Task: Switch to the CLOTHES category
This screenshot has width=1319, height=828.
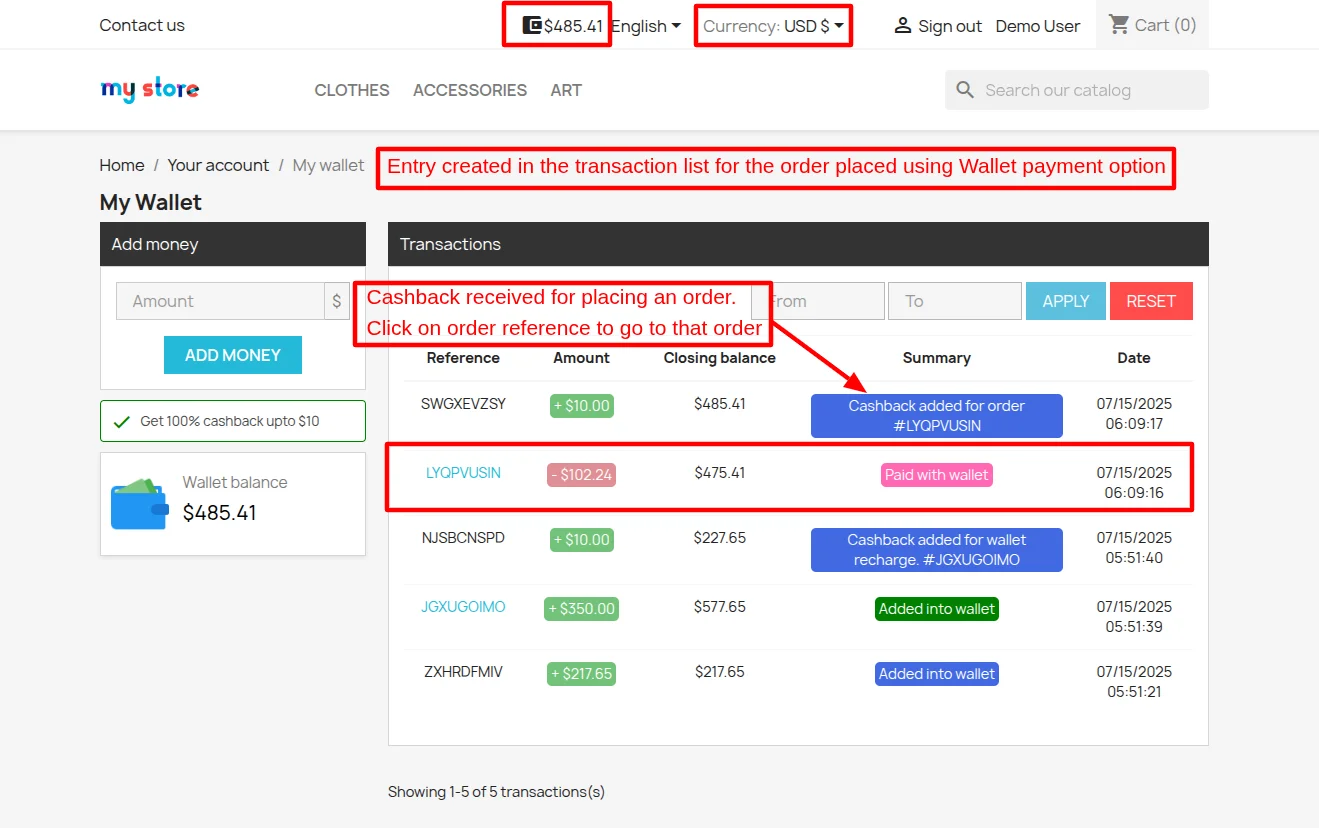Action: coord(351,90)
